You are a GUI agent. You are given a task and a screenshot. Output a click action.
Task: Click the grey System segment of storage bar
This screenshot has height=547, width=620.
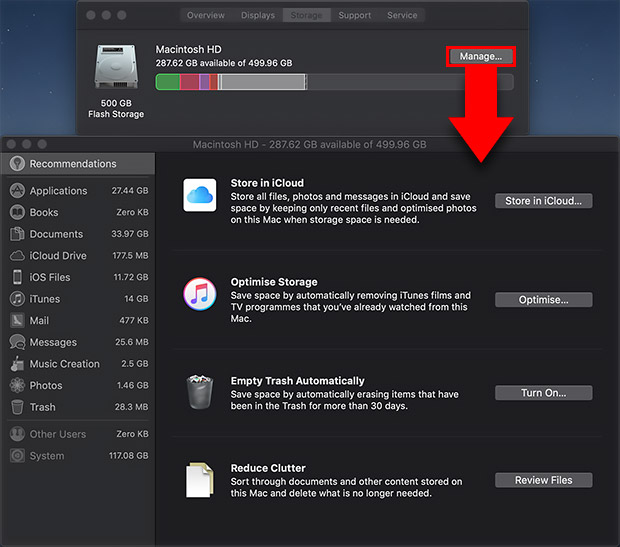coord(263,82)
